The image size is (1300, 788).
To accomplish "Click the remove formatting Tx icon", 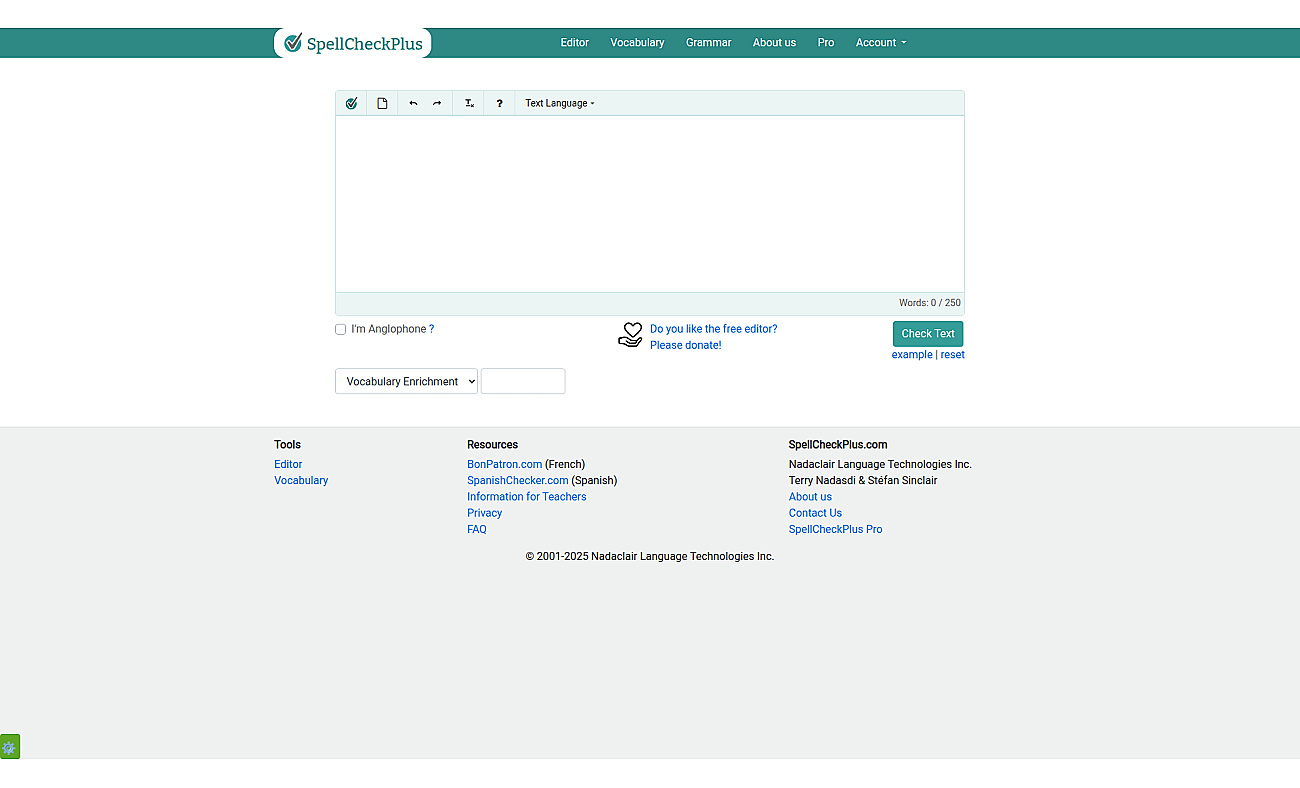I will pyautogui.click(x=469, y=103).
